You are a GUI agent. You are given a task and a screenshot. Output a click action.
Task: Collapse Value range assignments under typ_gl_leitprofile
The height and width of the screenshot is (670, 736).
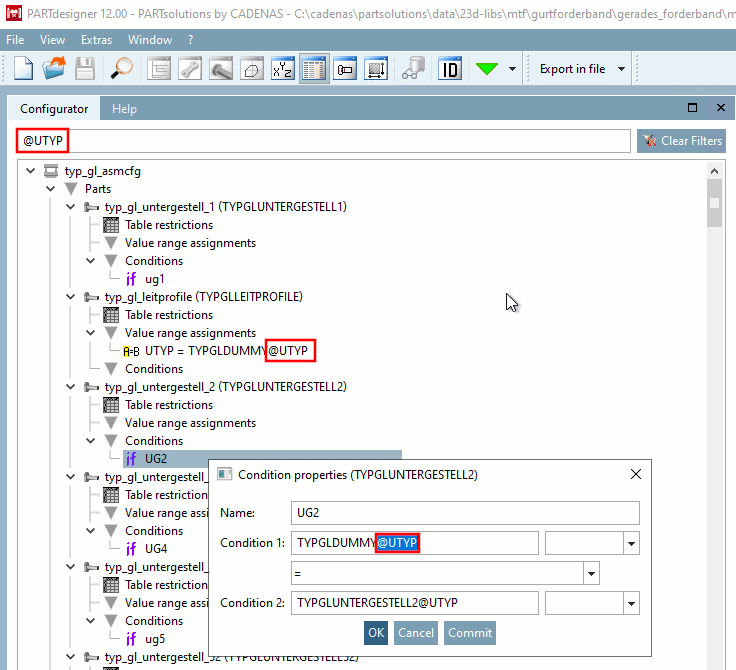click(91, 333)
